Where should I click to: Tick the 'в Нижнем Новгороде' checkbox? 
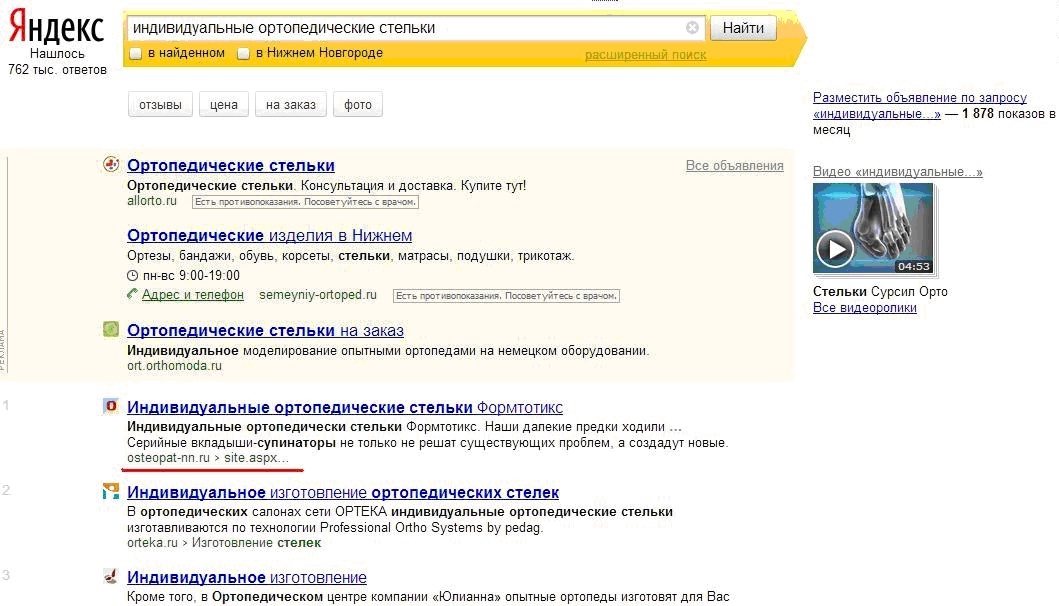click(243, 53)
